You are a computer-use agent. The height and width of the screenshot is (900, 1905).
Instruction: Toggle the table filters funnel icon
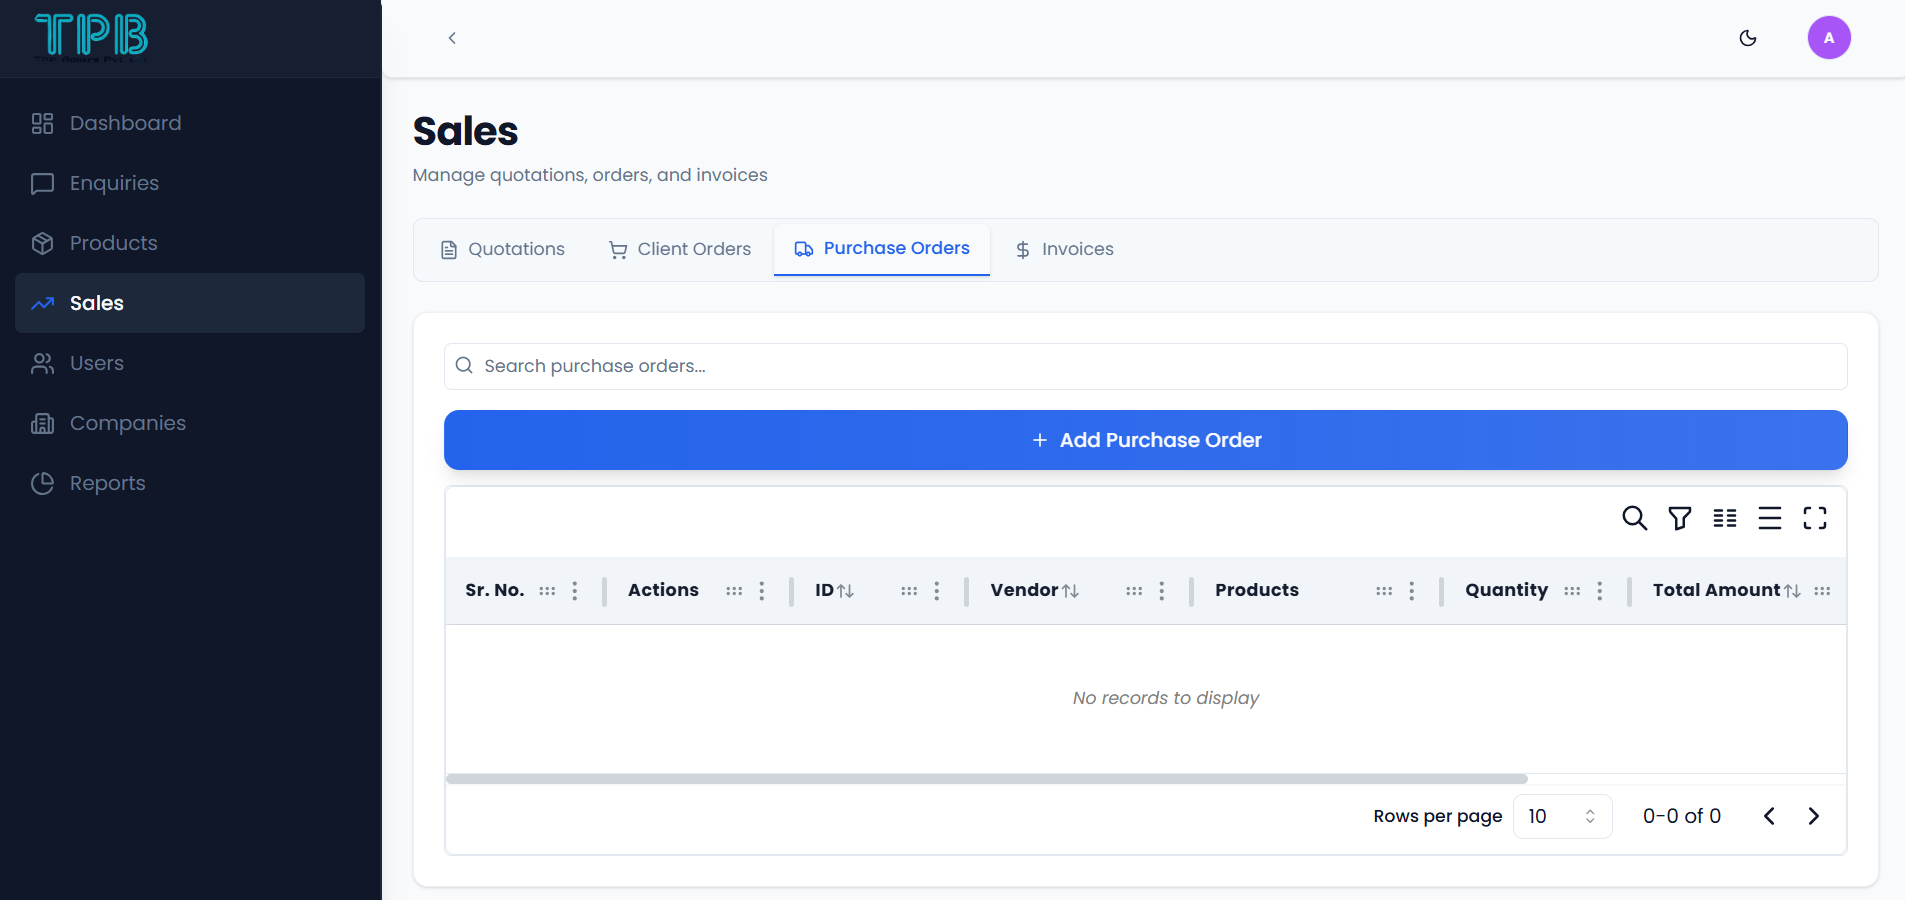[x=1679, y=518]
